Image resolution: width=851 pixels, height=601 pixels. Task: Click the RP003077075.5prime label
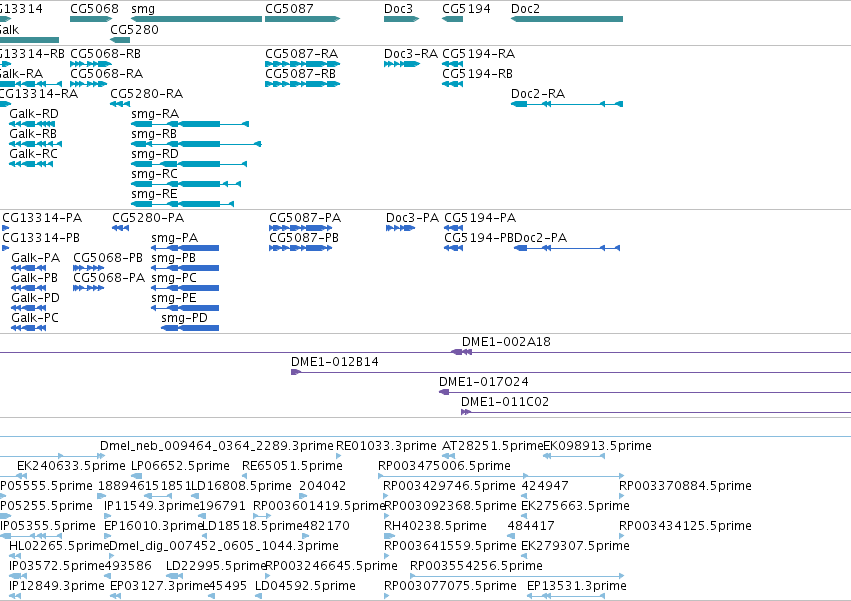point(450,586)
